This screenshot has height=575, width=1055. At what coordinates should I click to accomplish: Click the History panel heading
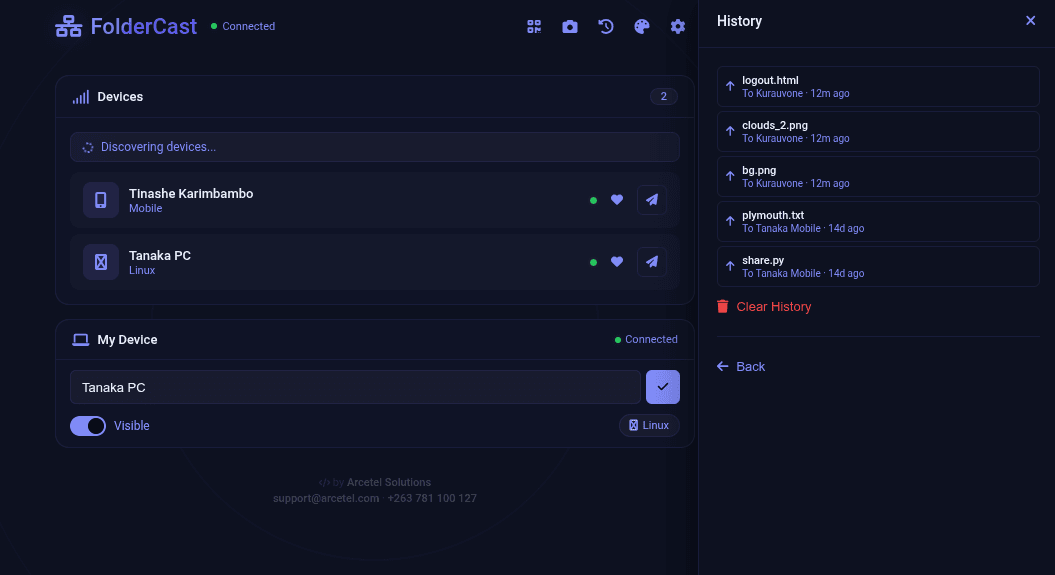click(739, 21)
